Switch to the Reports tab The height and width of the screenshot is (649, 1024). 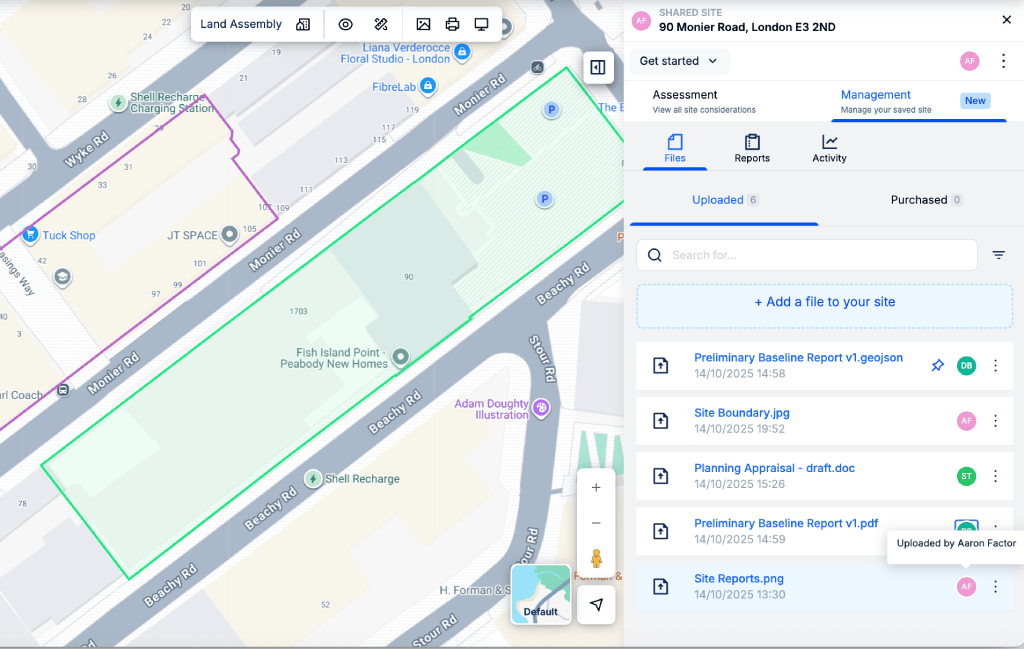click(752, 148)
